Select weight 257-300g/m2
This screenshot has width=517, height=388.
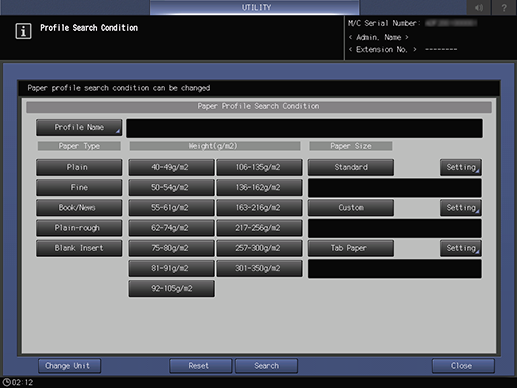(x=259, y=248)
